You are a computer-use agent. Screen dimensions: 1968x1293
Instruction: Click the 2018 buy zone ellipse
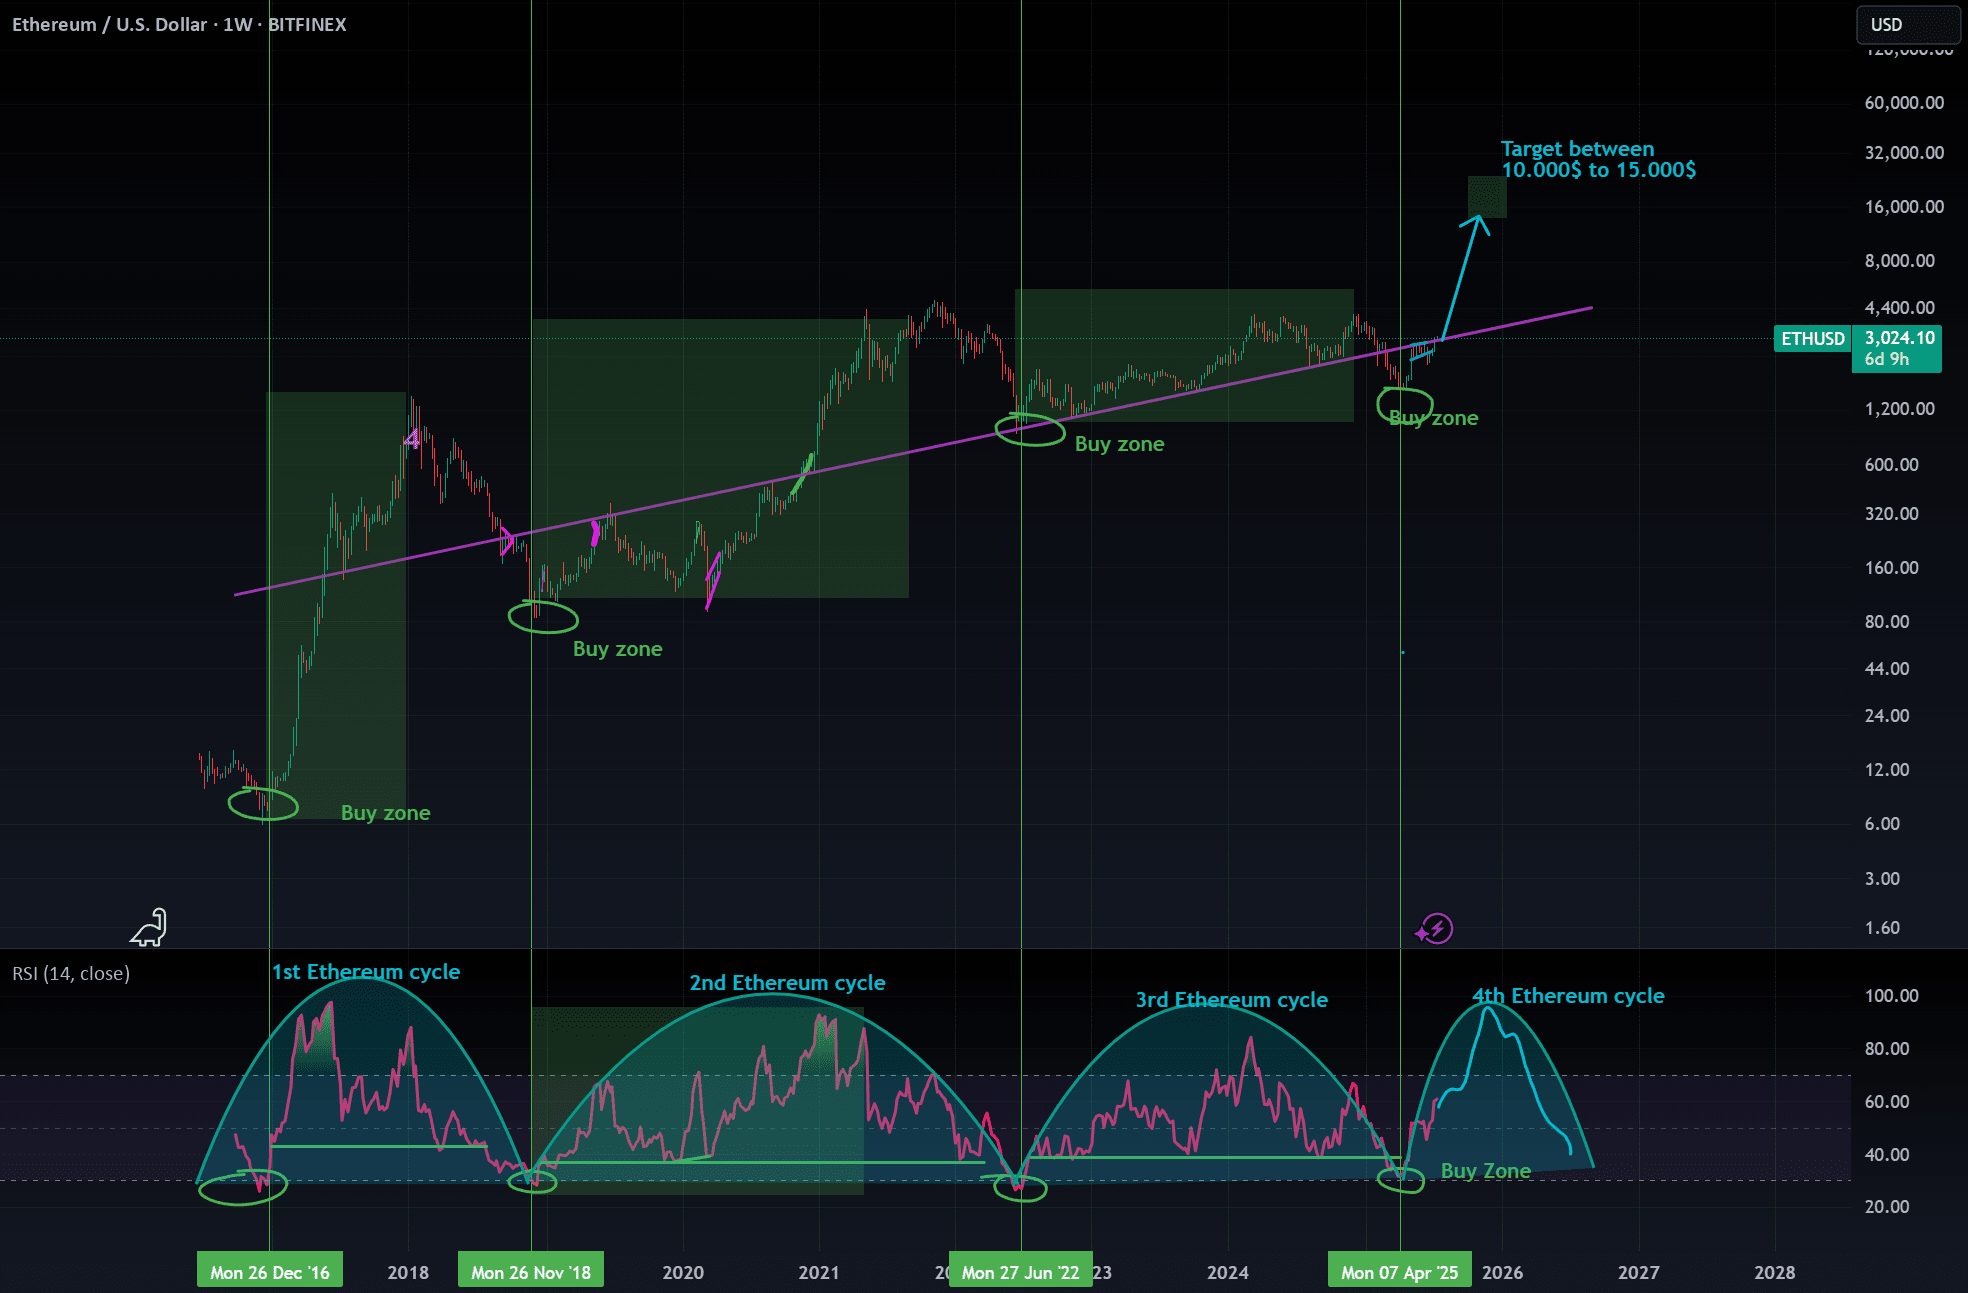click(543, 617)
